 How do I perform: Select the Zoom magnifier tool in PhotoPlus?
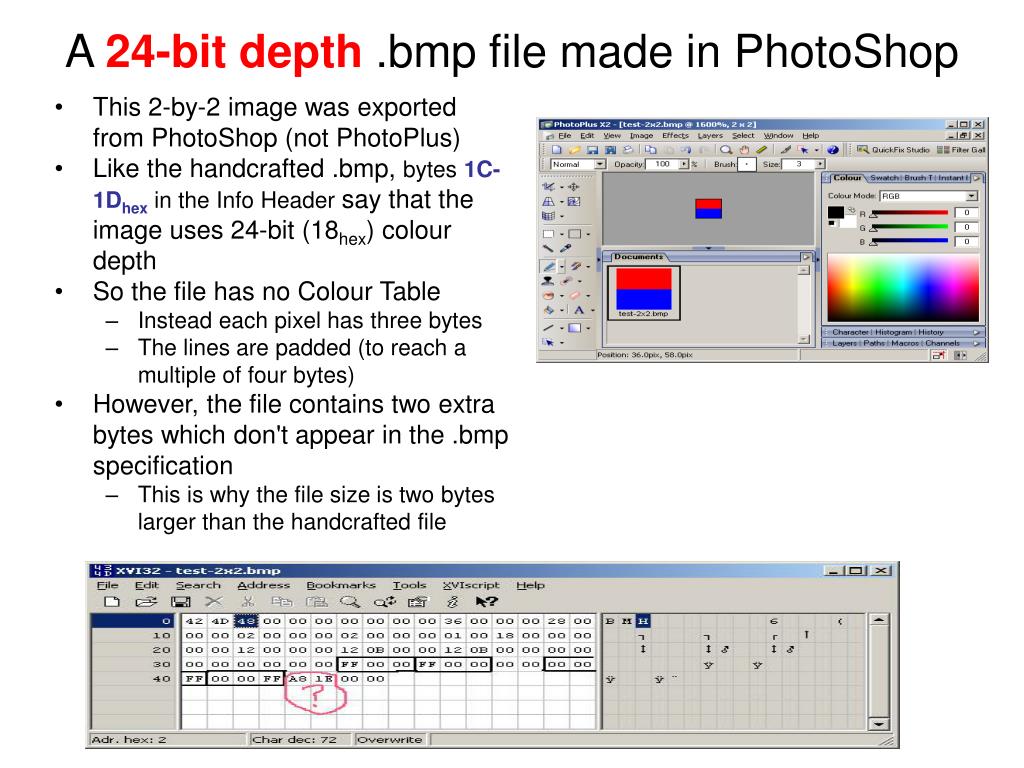726,150
